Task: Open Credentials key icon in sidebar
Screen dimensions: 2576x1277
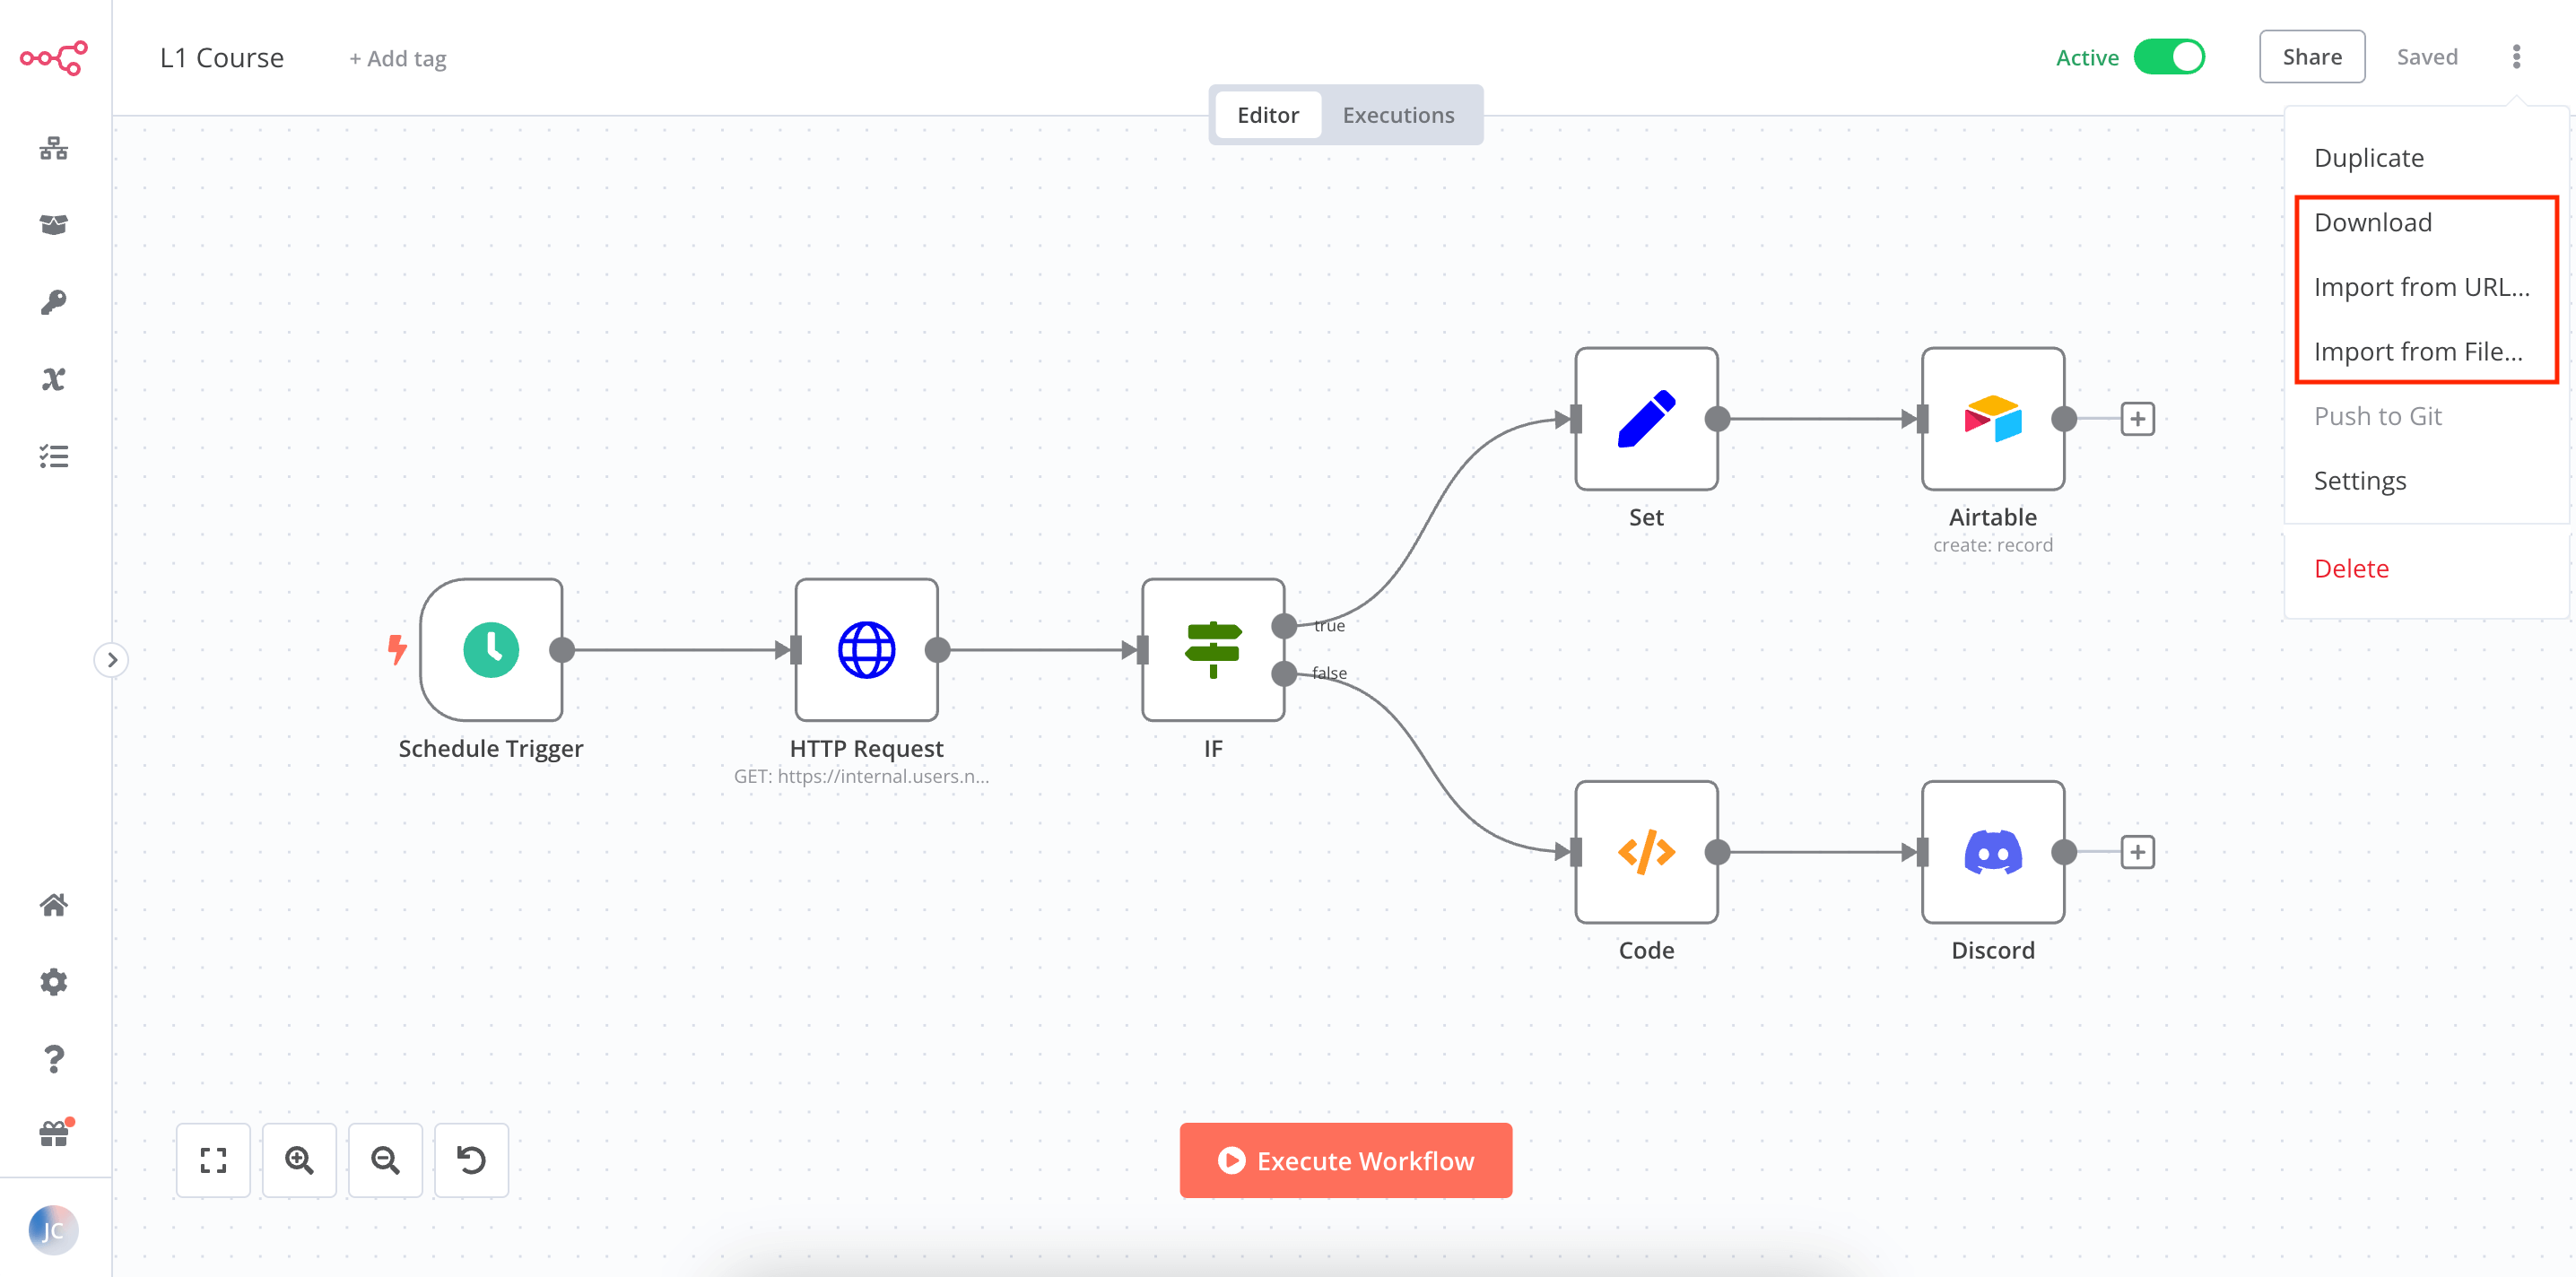Action: click(54, 302)
